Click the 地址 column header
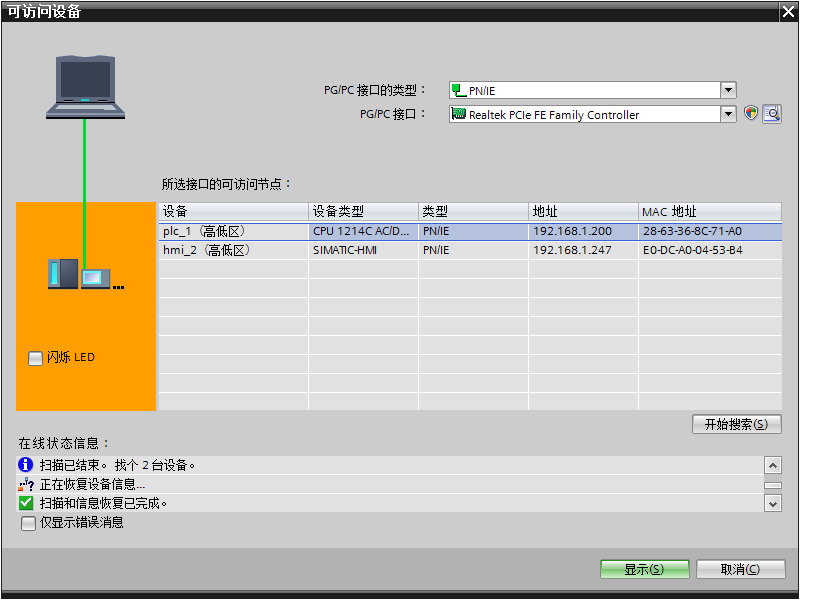 [x=583, y=211]
